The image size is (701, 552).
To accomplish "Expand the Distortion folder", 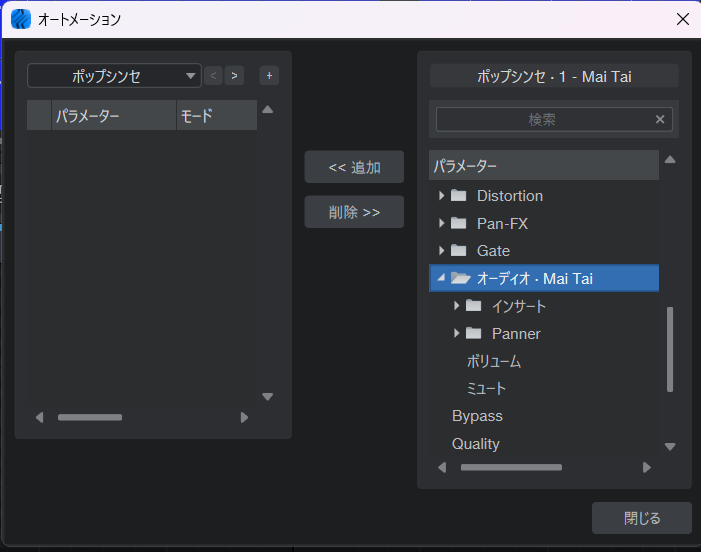I will coord(442,196).
